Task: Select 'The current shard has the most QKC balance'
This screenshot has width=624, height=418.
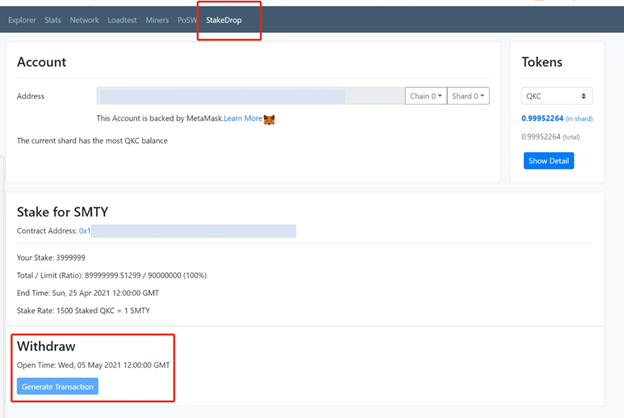Action: [92, 141]
